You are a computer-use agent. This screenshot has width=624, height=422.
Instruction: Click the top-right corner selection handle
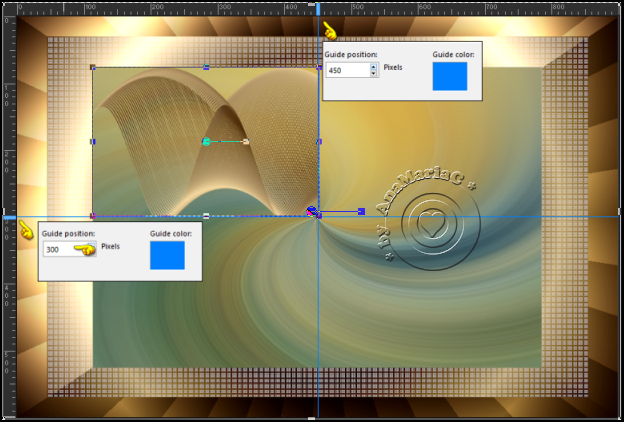click(319, 67)
